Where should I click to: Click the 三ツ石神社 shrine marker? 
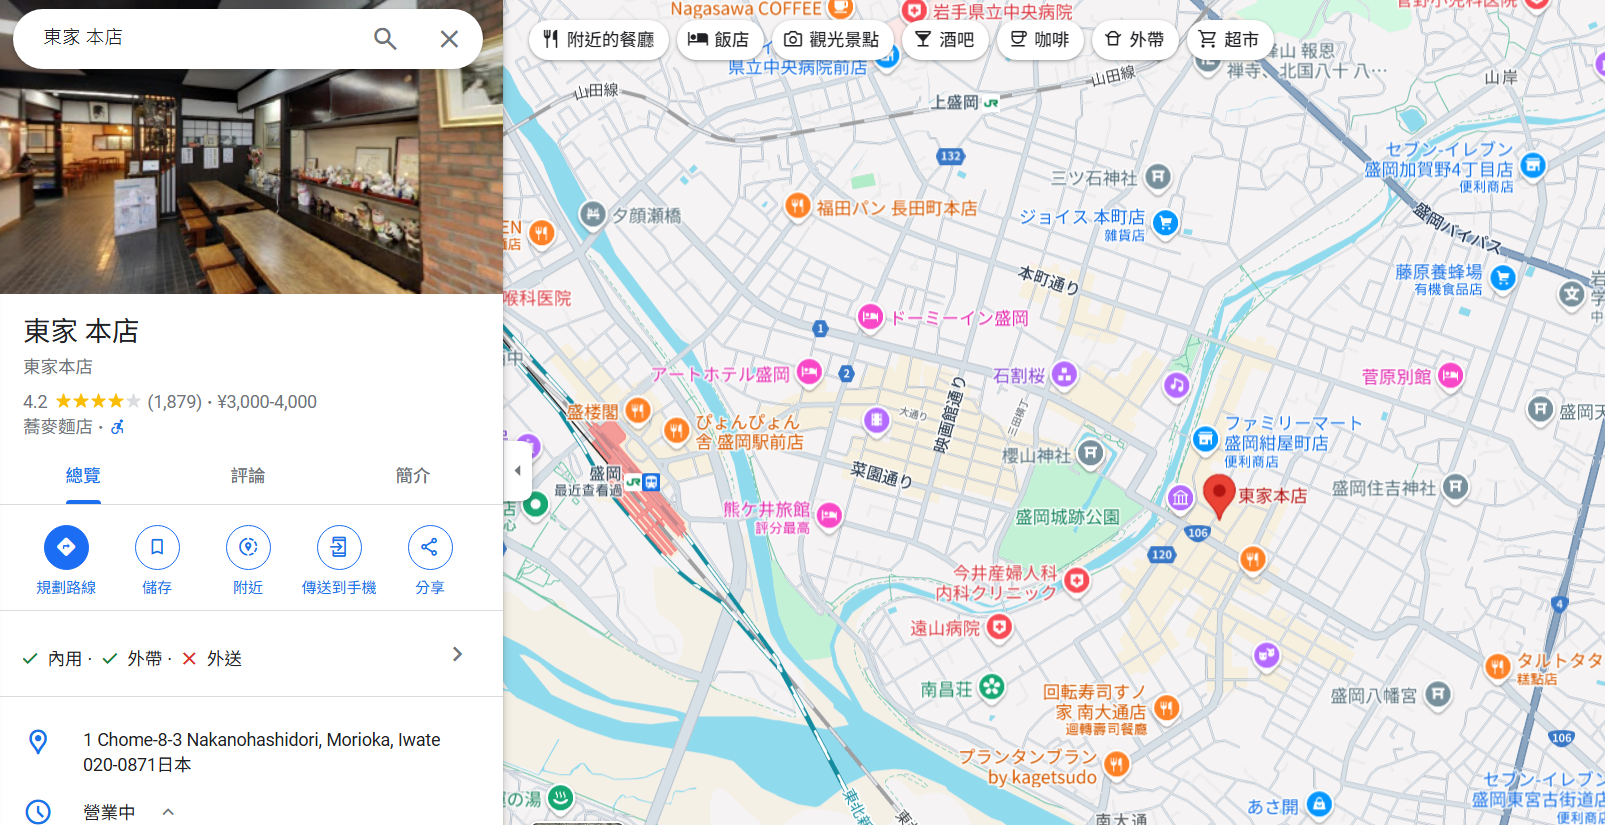pos(1157,177)
